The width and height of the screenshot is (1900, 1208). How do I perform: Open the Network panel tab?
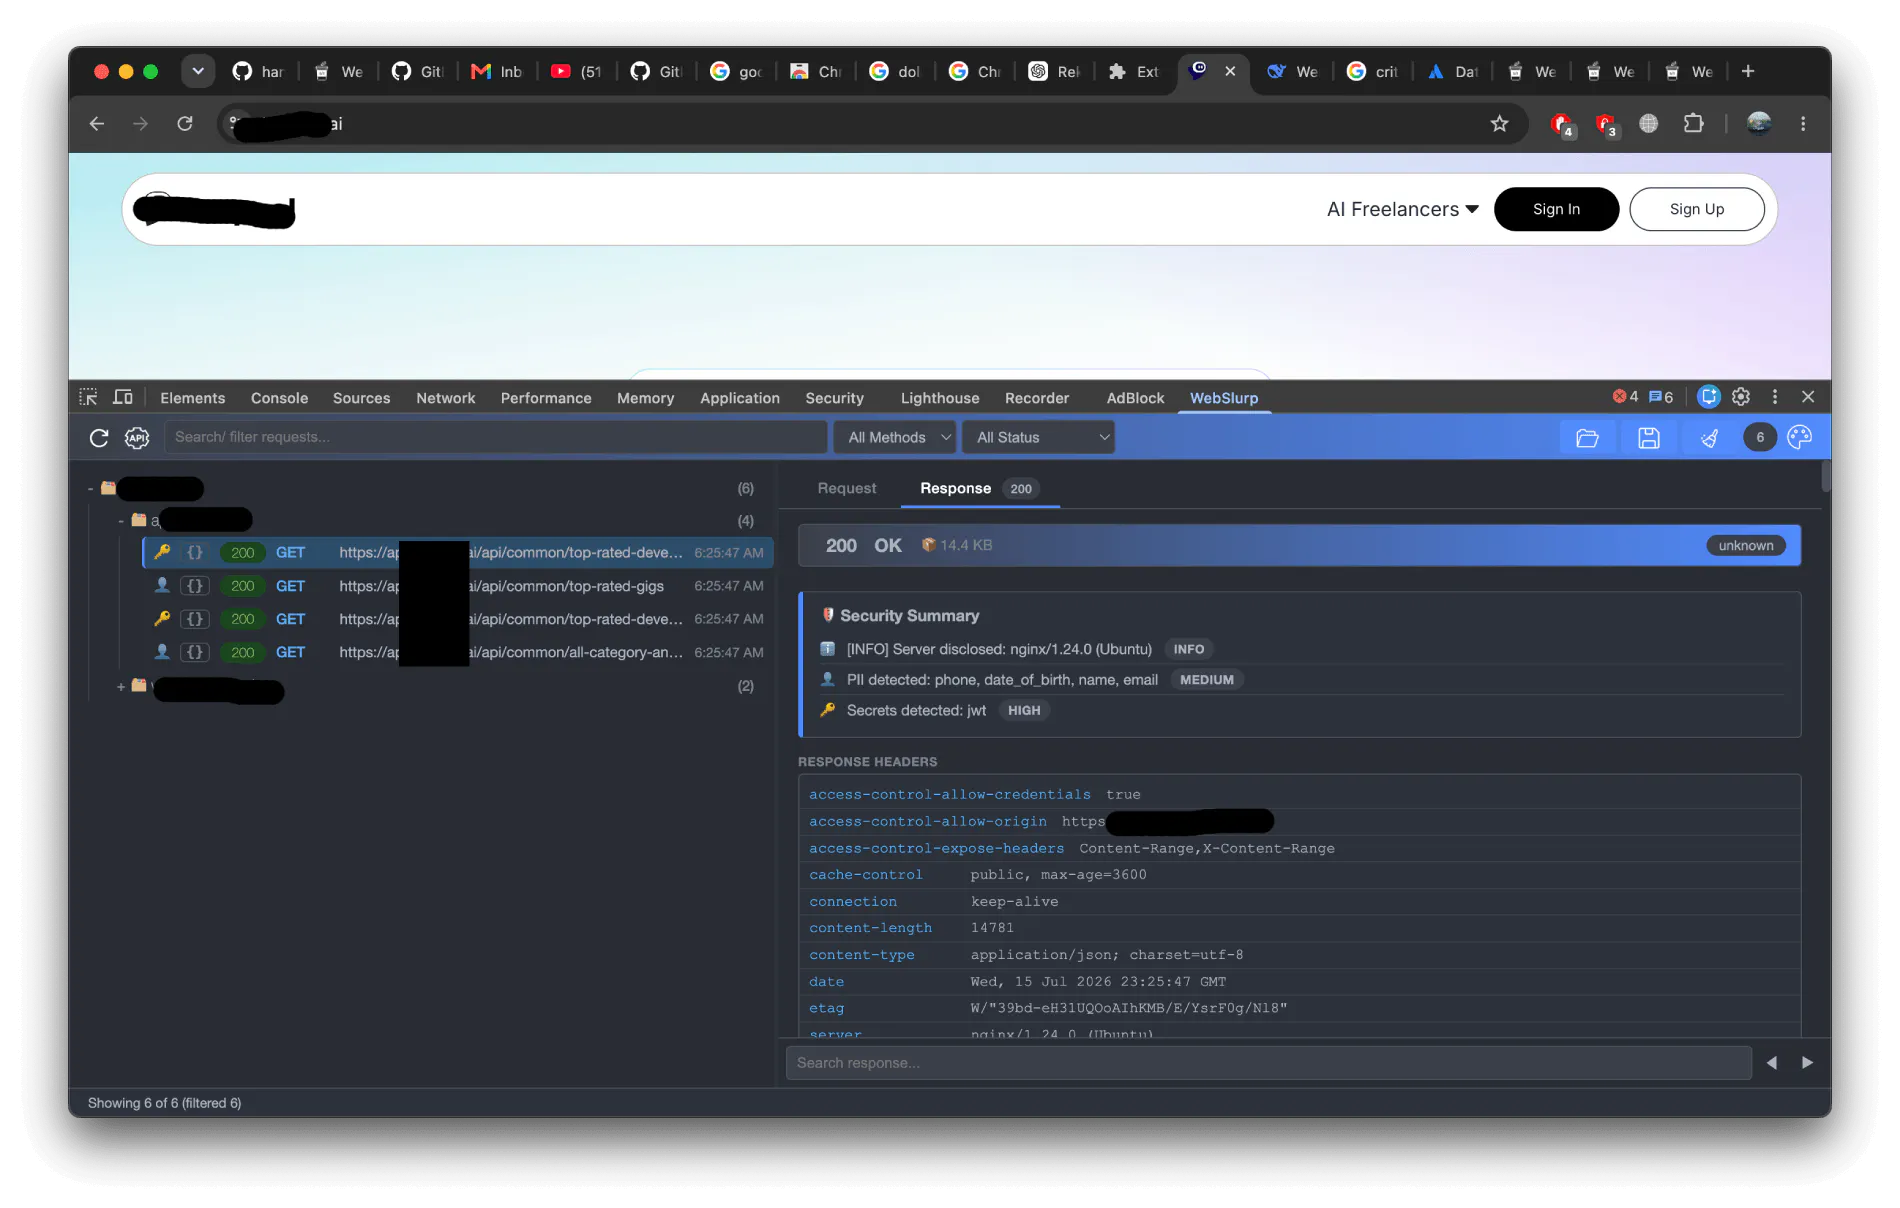(446, 398)
